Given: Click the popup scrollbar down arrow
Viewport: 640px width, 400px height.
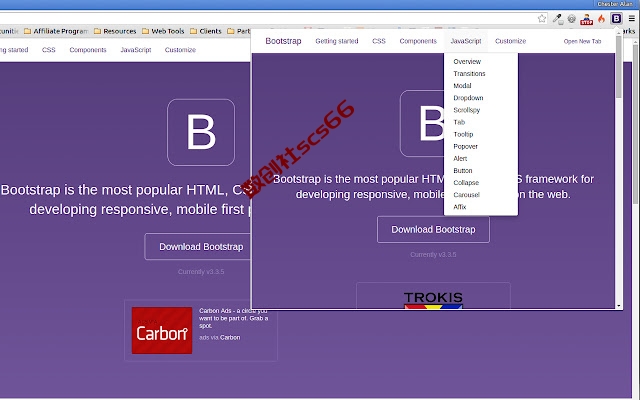Looking at the screenshot, I should pos(619,306).
